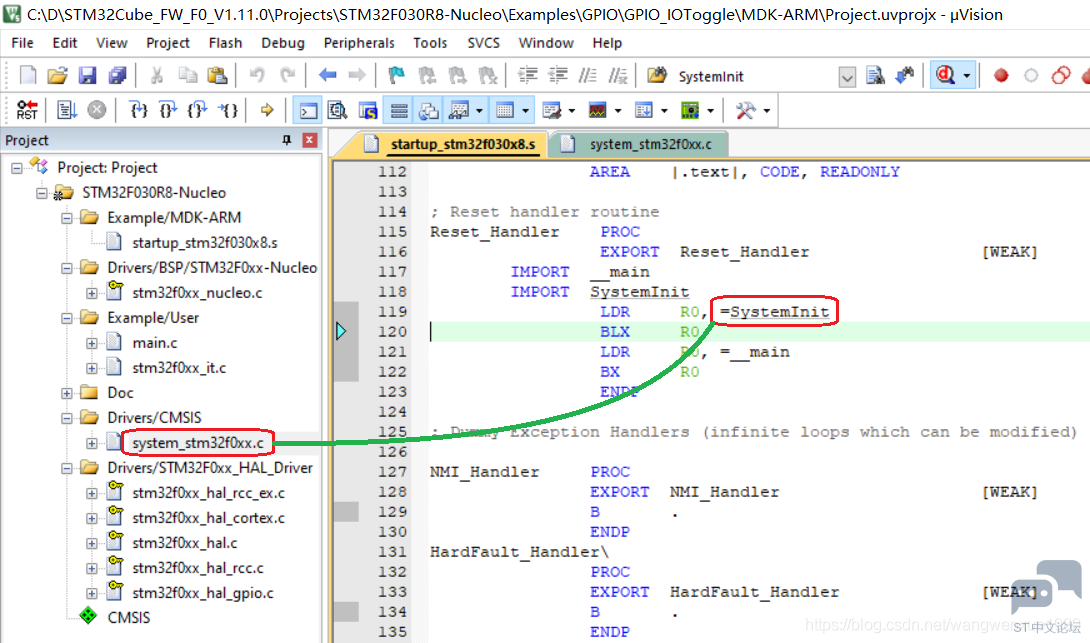The height and width of the screenshot is (643, 1090).
Task: Click the Paste clipboard icon
Action: tap(218, 75)
